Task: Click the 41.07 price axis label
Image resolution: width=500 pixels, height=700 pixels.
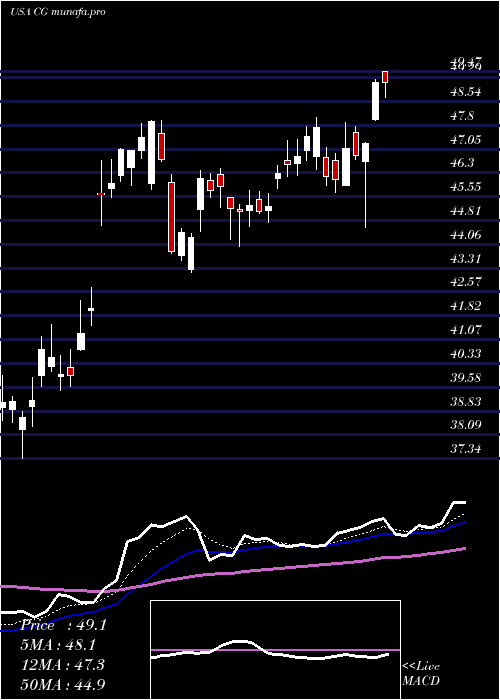Action: pyautogui.click(x=466, y=330)
